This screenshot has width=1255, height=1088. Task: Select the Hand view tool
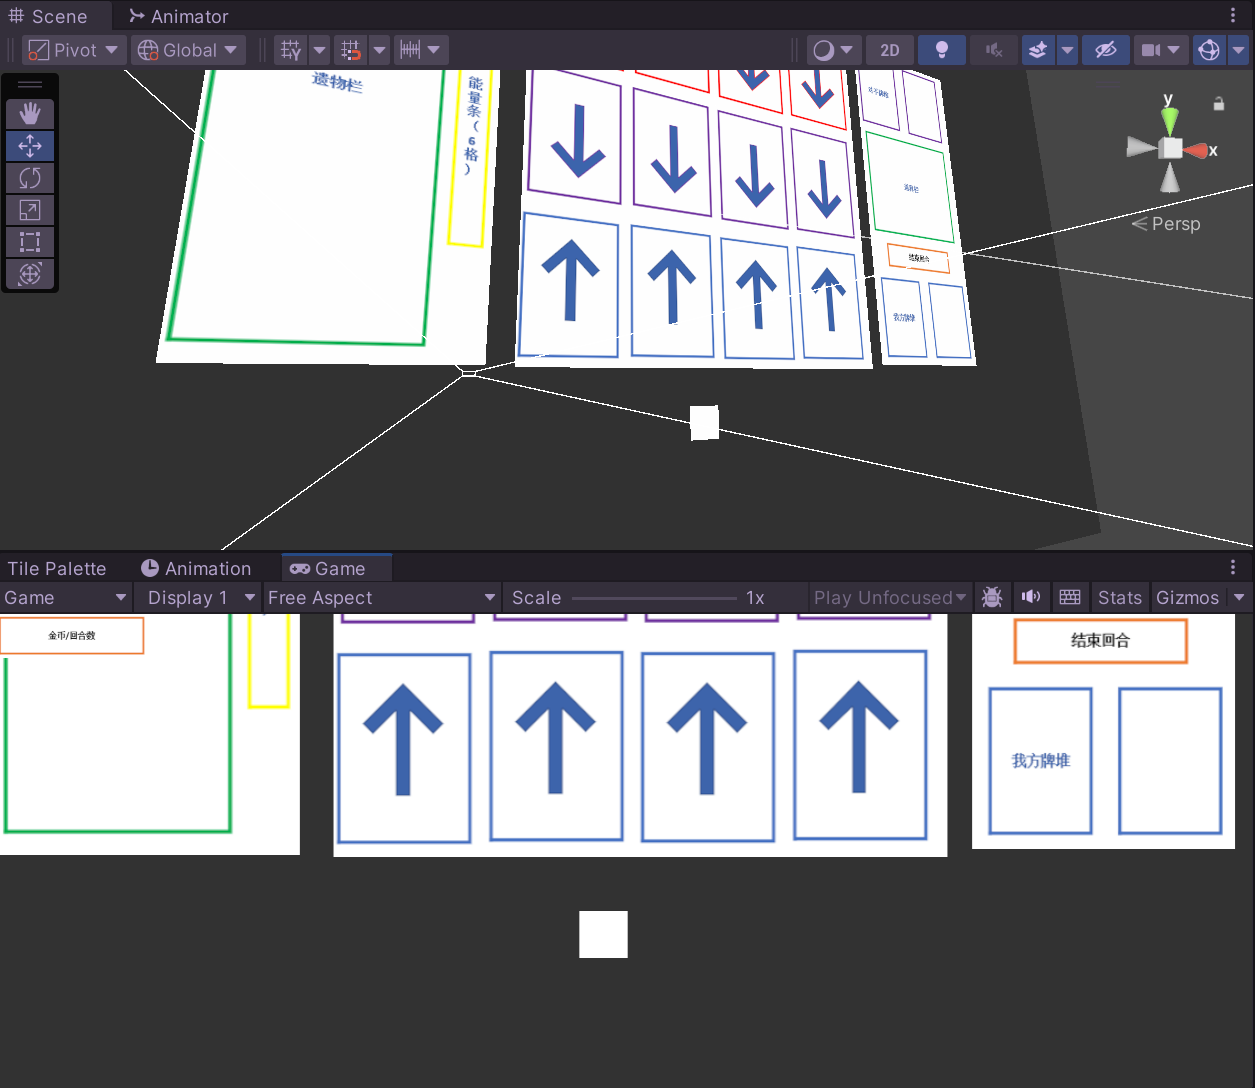click(30, 114)
